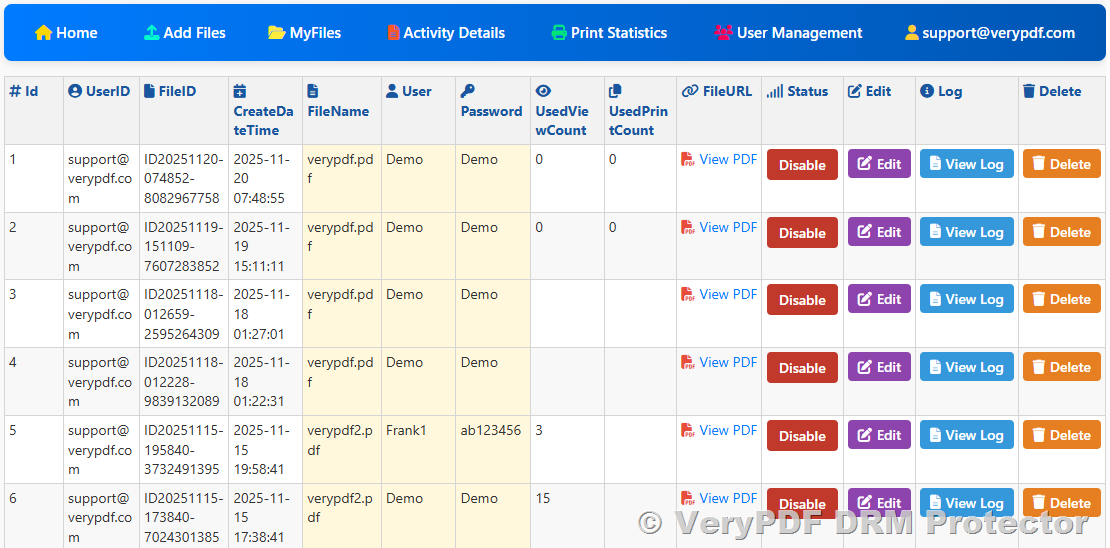The height and width of the screenshot is (548, 1110).
Task: Click the User Management people icon
Action: 723,33
